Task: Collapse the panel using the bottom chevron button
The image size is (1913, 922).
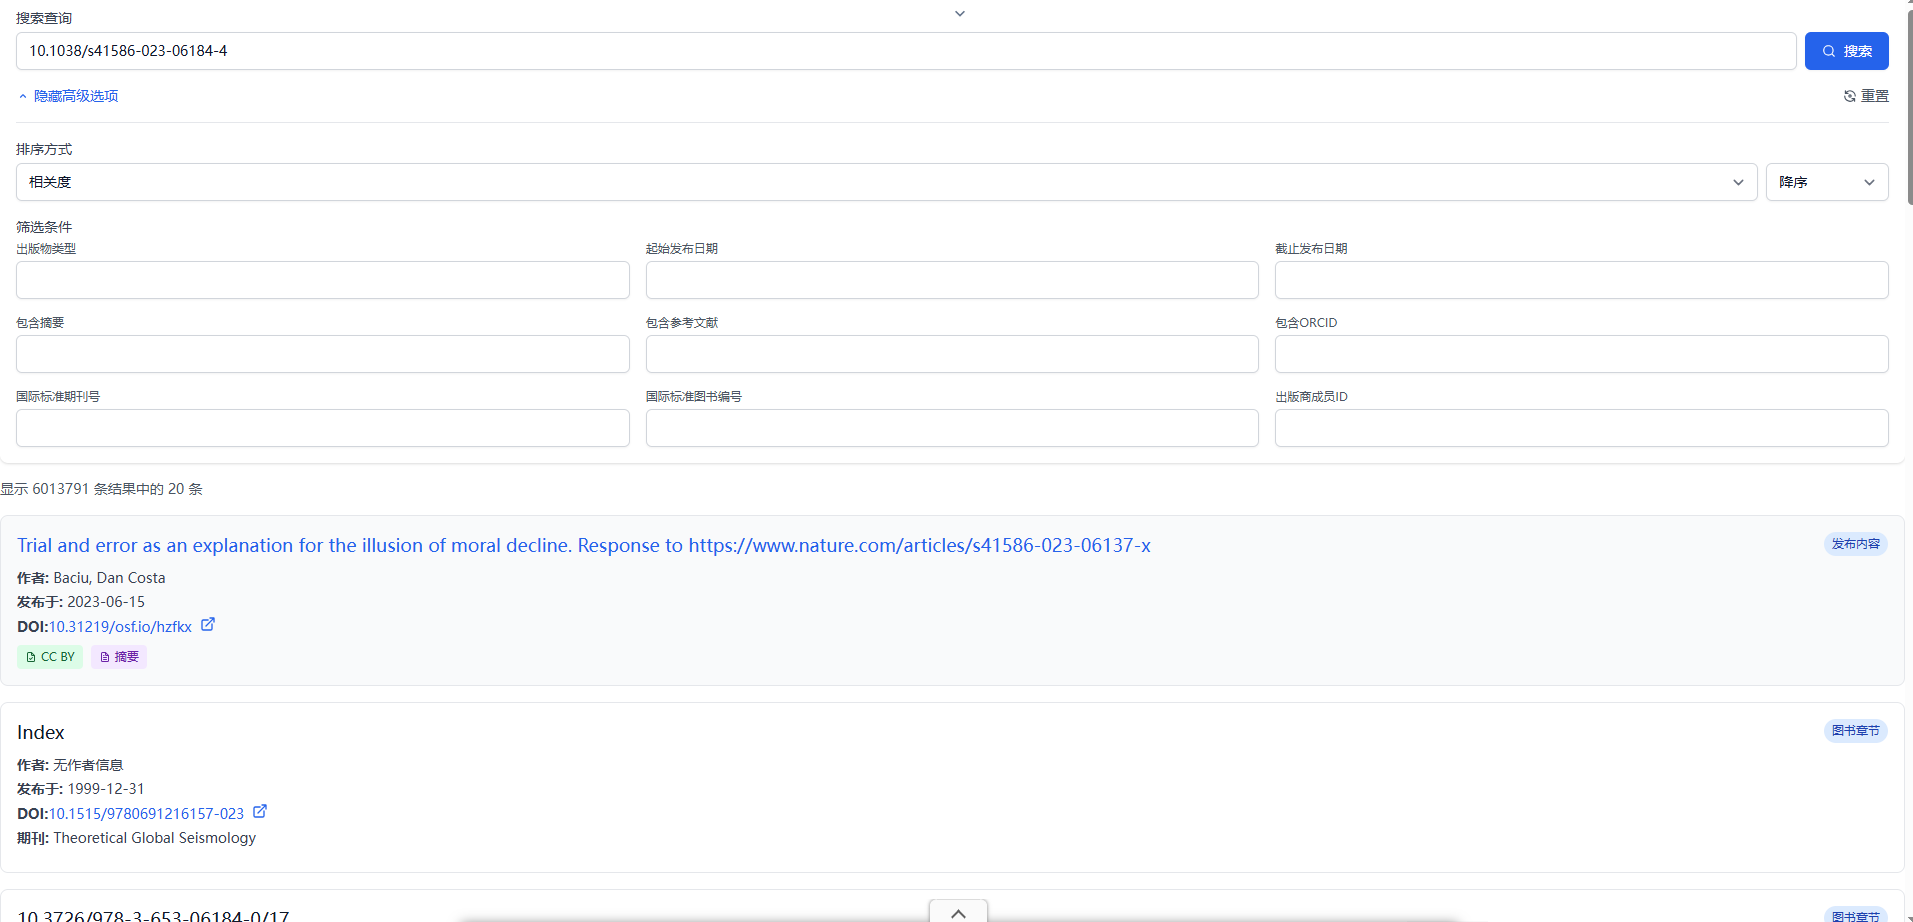Action: pos(957,911)
